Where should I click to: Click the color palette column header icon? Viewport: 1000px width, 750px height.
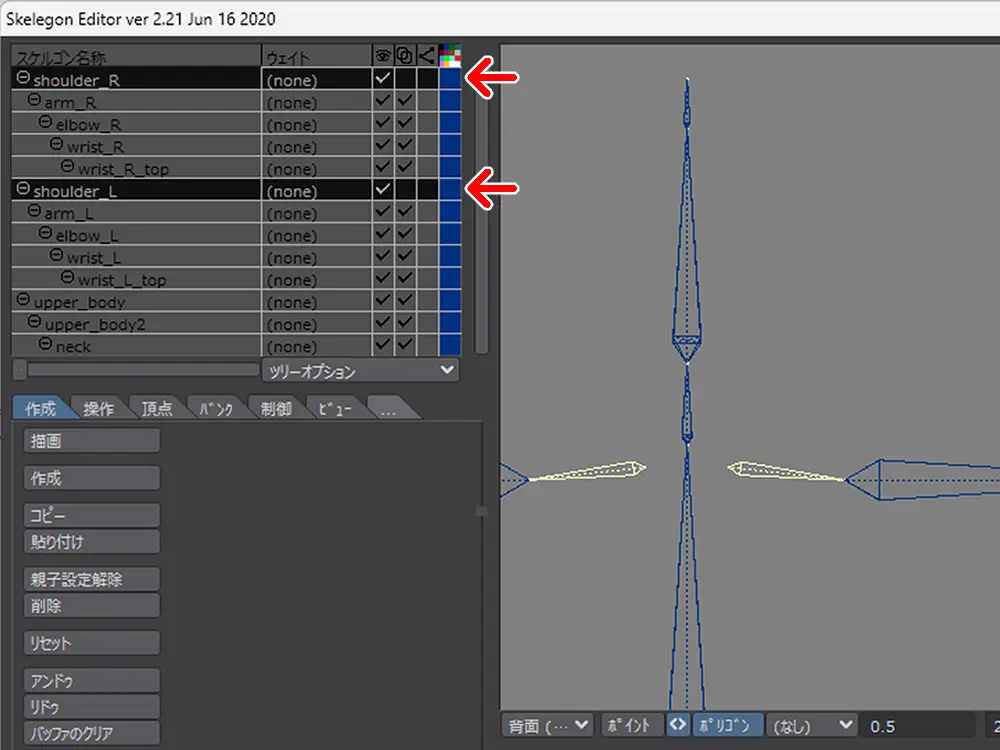pos(450,56)
